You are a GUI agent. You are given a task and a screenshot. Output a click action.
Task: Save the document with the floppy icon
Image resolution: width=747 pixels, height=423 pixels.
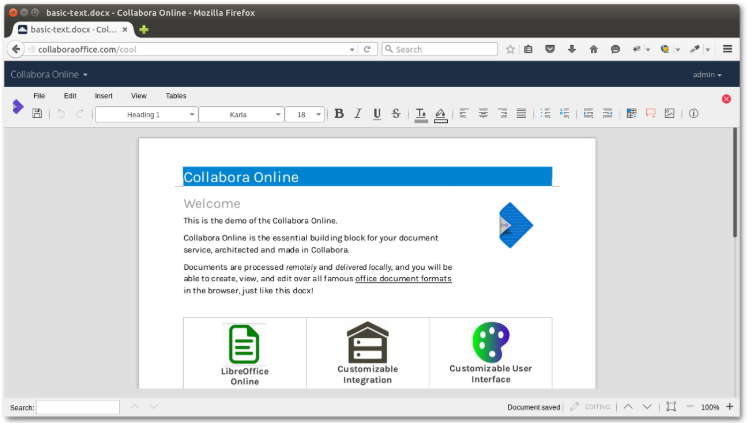37,113
